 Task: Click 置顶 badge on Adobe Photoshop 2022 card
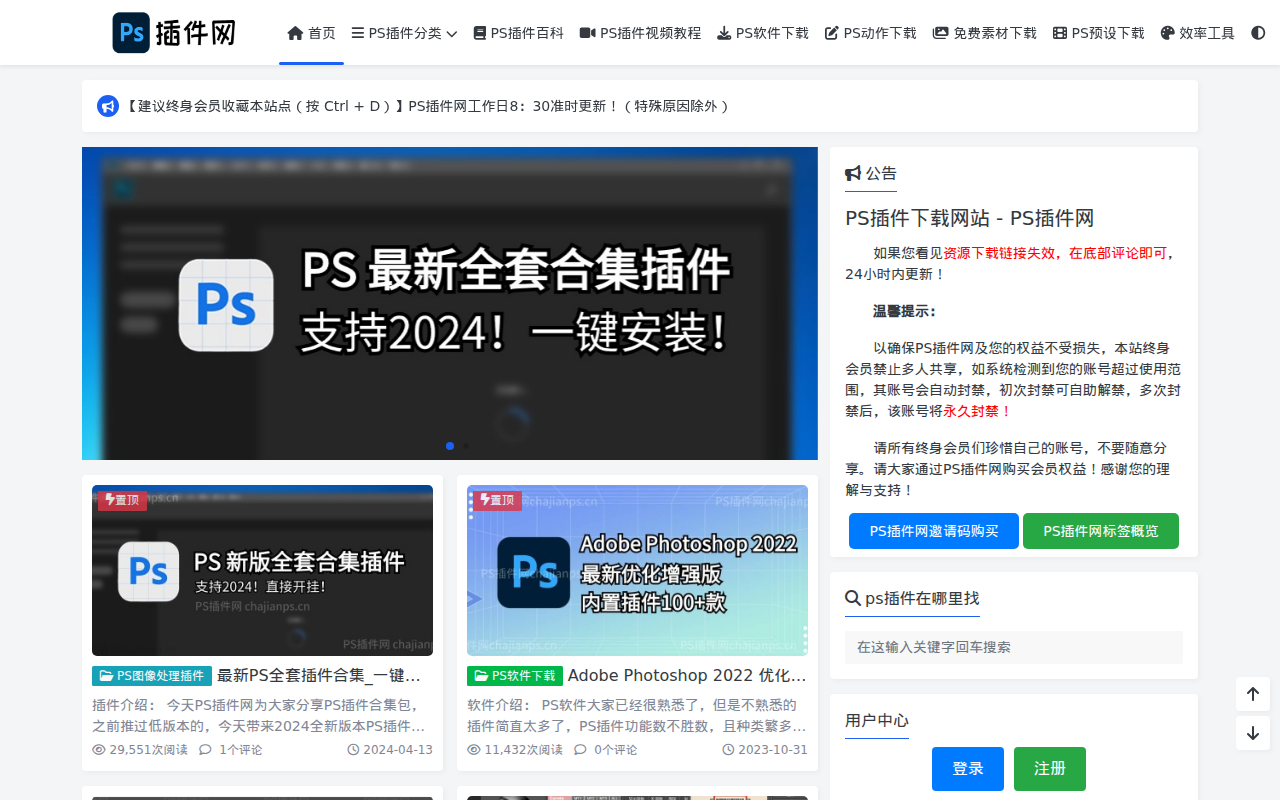(497, 500)
